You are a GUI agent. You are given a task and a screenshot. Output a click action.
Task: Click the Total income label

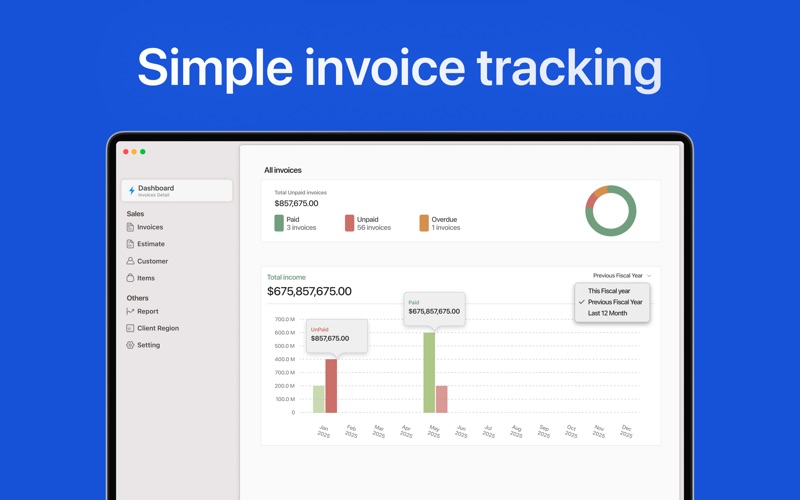point(286,277)
